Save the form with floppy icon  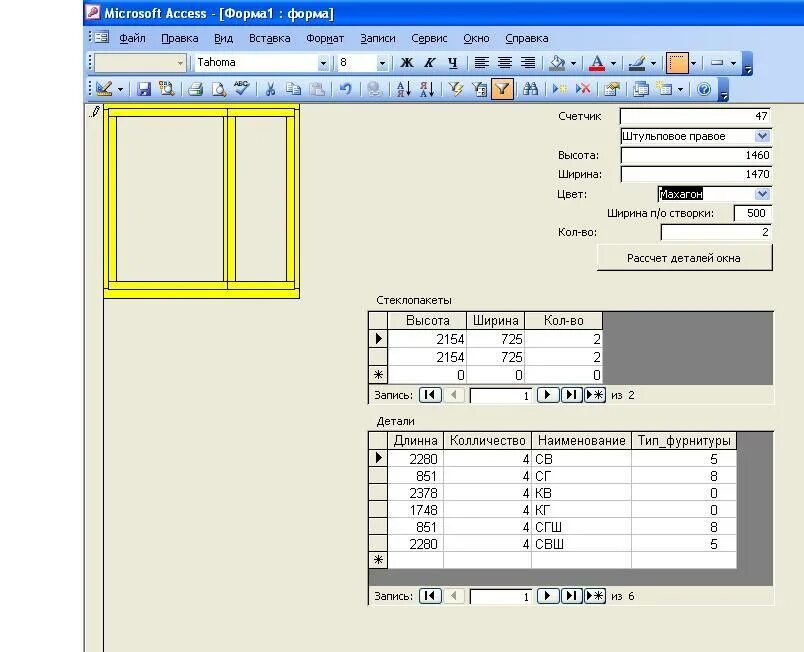[144, 89]
